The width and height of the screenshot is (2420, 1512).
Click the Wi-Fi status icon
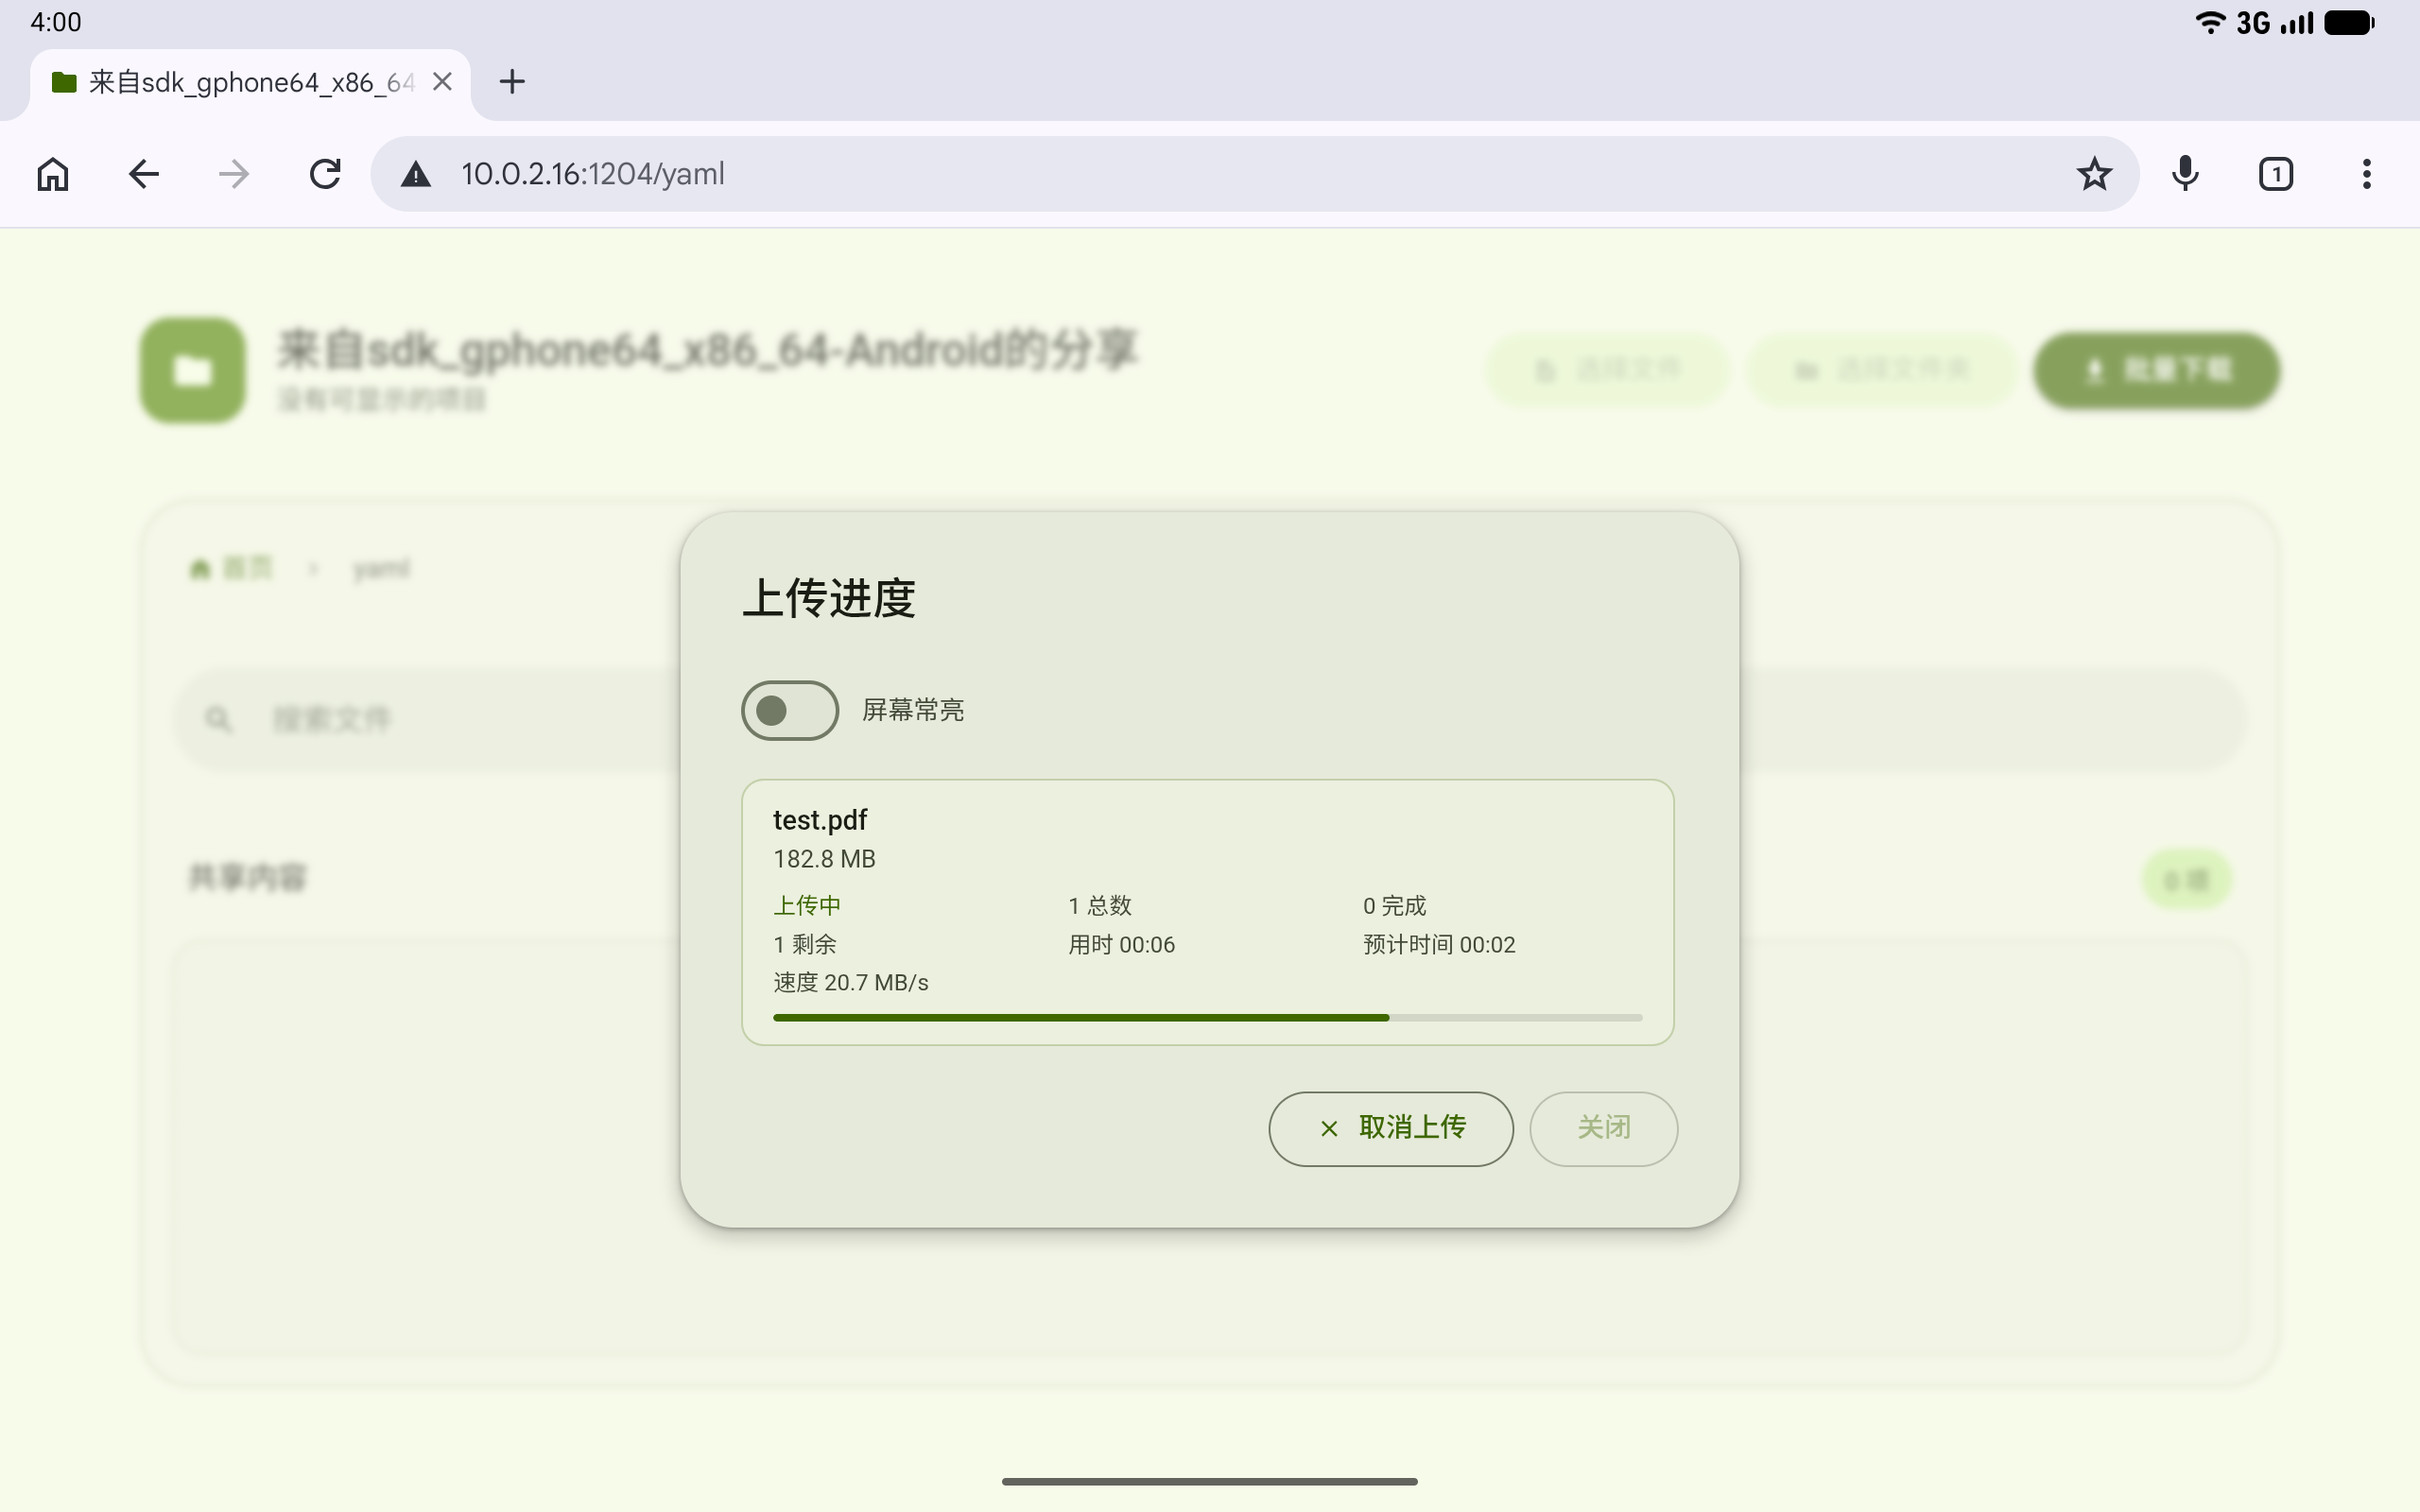(2210, 22)
